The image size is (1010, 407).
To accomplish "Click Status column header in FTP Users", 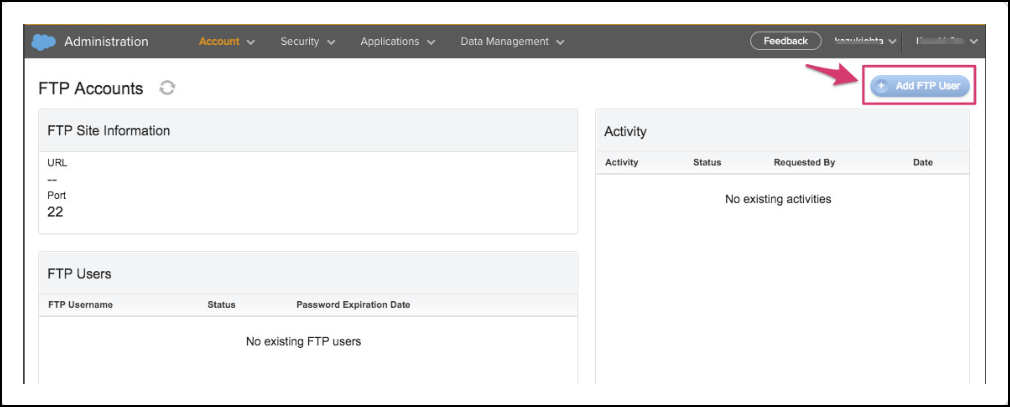I will click(221, 305).
